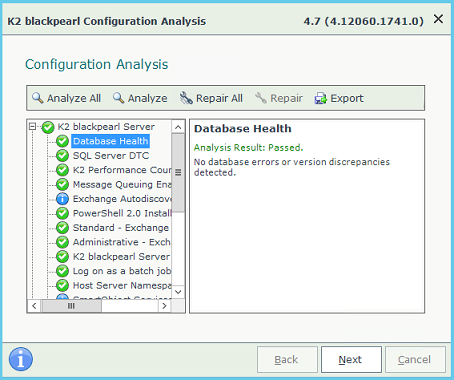Click the Cancel button
Image resolution: width=454 pixels, height=380 pixels.
click(x=415, y=359)
